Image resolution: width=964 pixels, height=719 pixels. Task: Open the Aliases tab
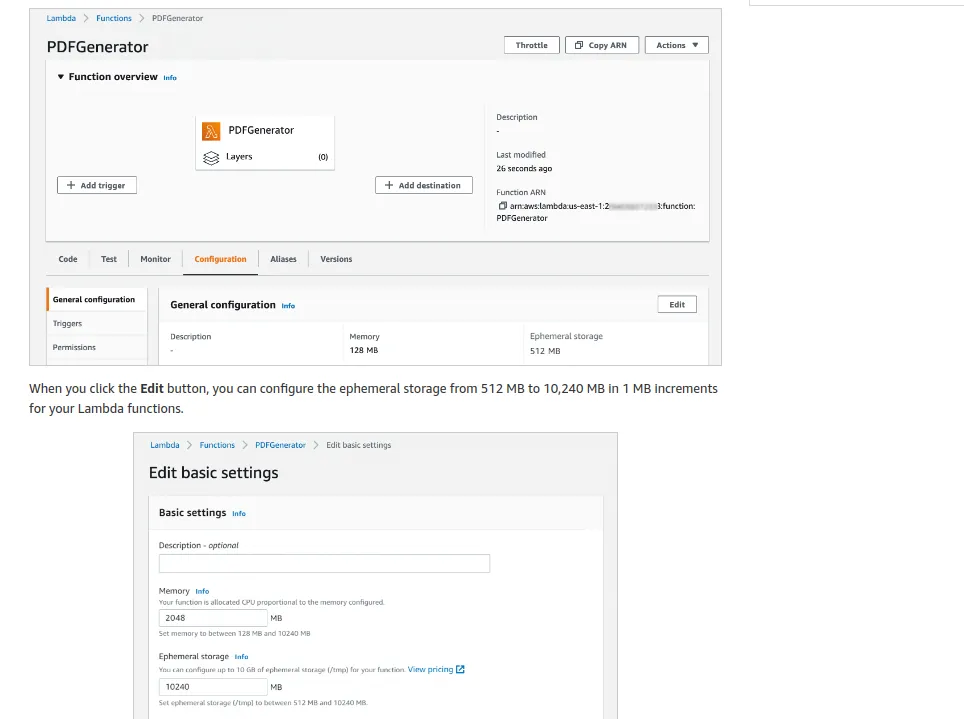click(283, 259)
